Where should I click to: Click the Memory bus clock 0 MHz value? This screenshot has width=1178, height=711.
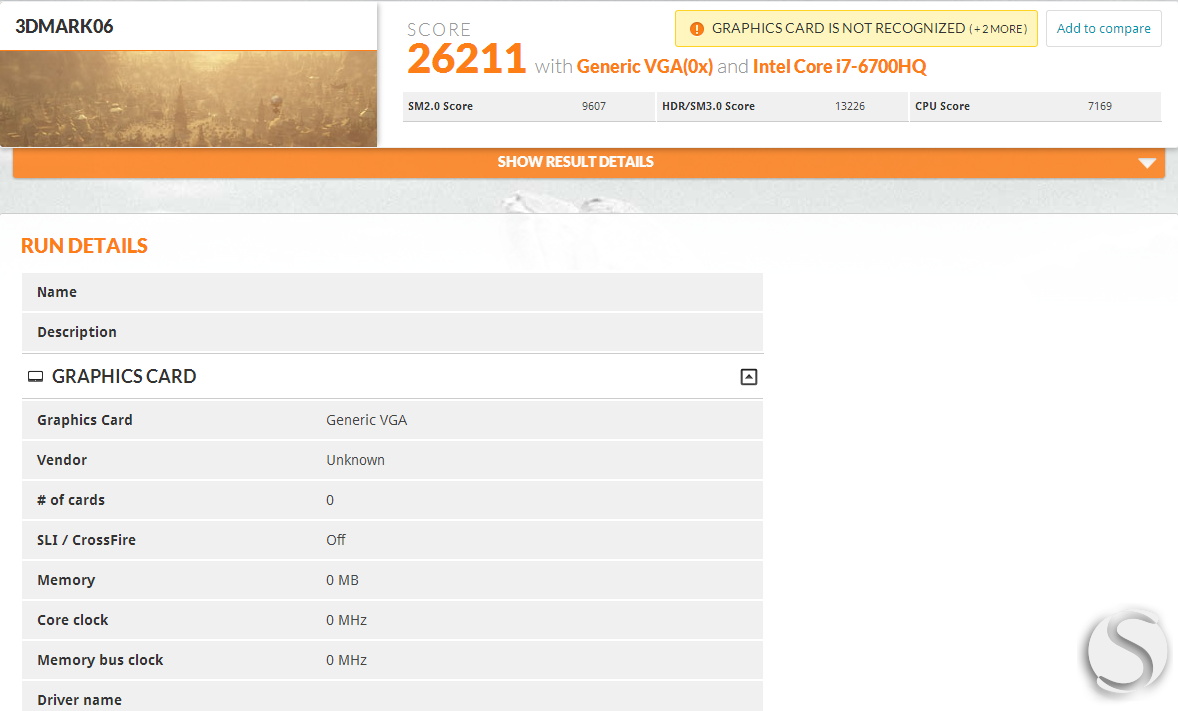tap(346, 660)
